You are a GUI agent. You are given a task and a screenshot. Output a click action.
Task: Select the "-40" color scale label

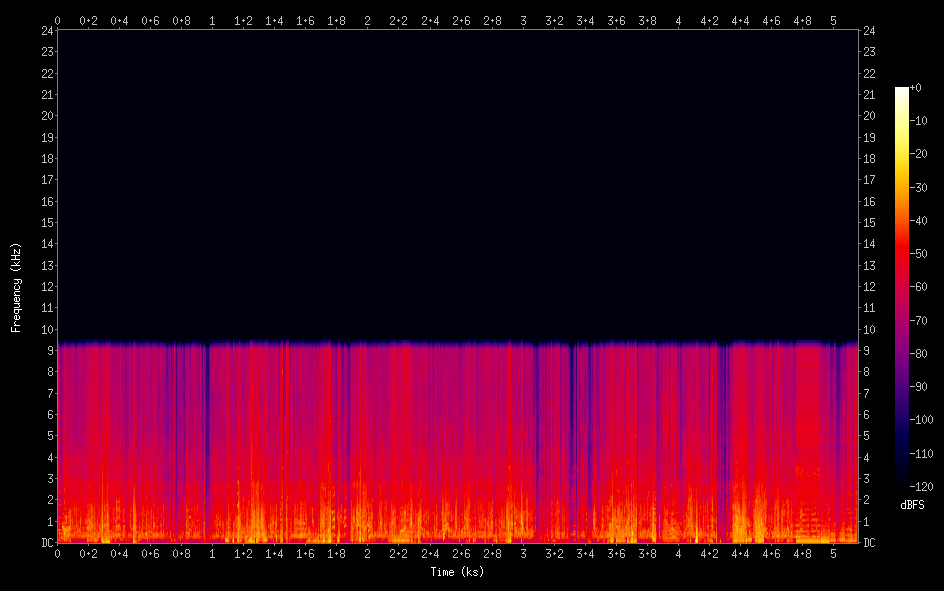[918, 221]
